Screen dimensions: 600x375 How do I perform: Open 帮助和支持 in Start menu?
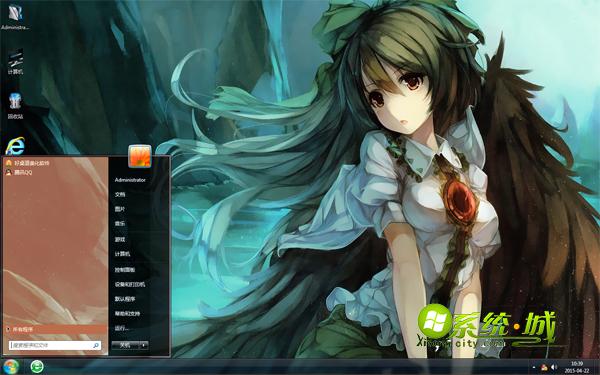coord(127,313)
